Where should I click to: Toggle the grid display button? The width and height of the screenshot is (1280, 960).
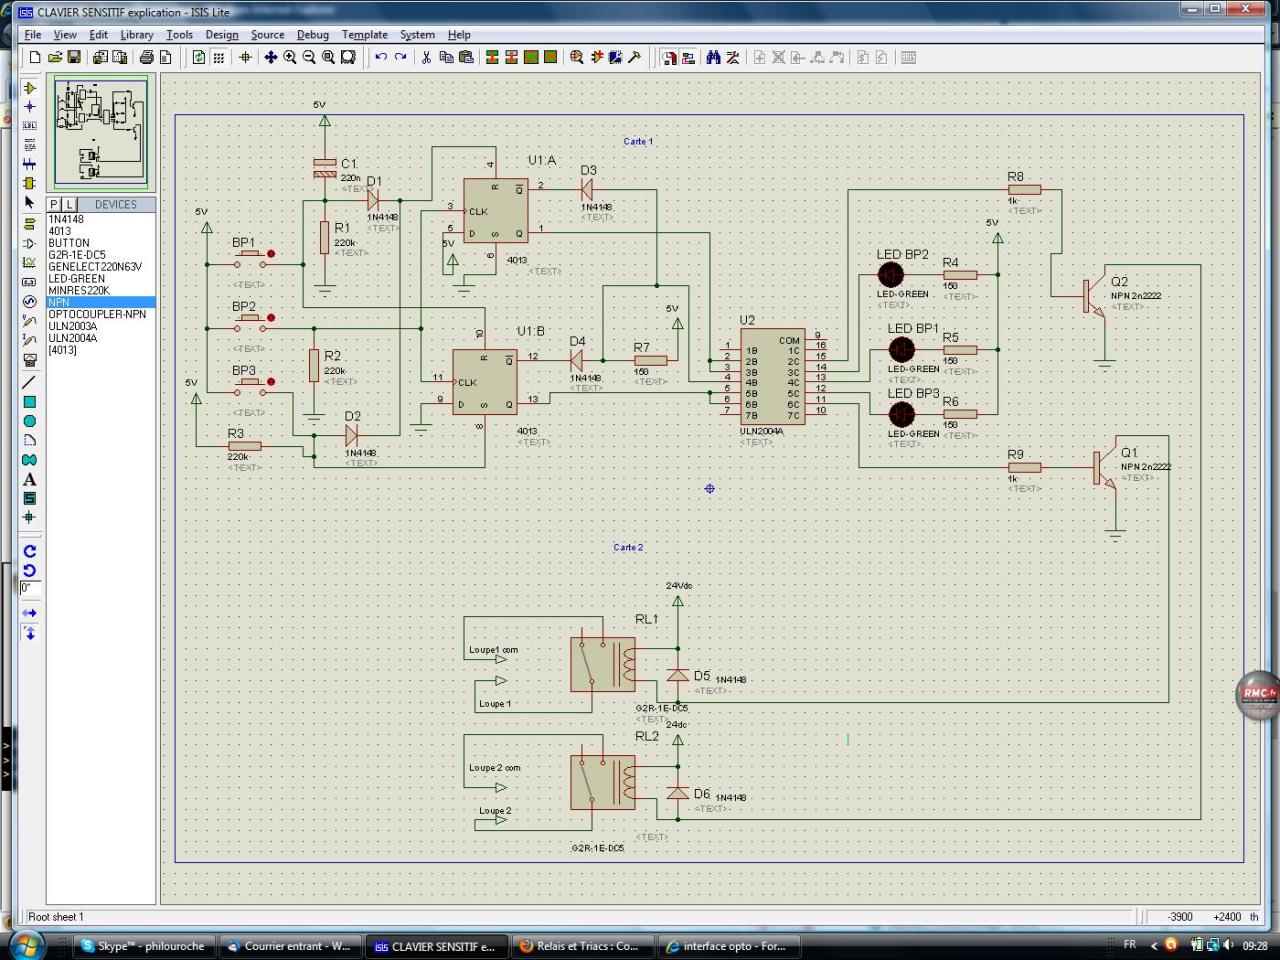tap(218, 57)
